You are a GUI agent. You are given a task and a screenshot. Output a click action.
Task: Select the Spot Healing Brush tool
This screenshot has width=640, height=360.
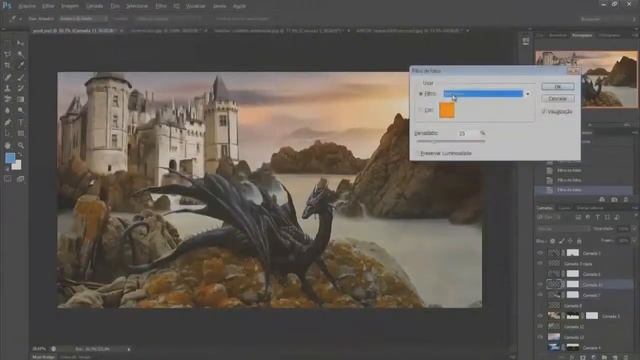pyautogui.click(x=7, y=77)
